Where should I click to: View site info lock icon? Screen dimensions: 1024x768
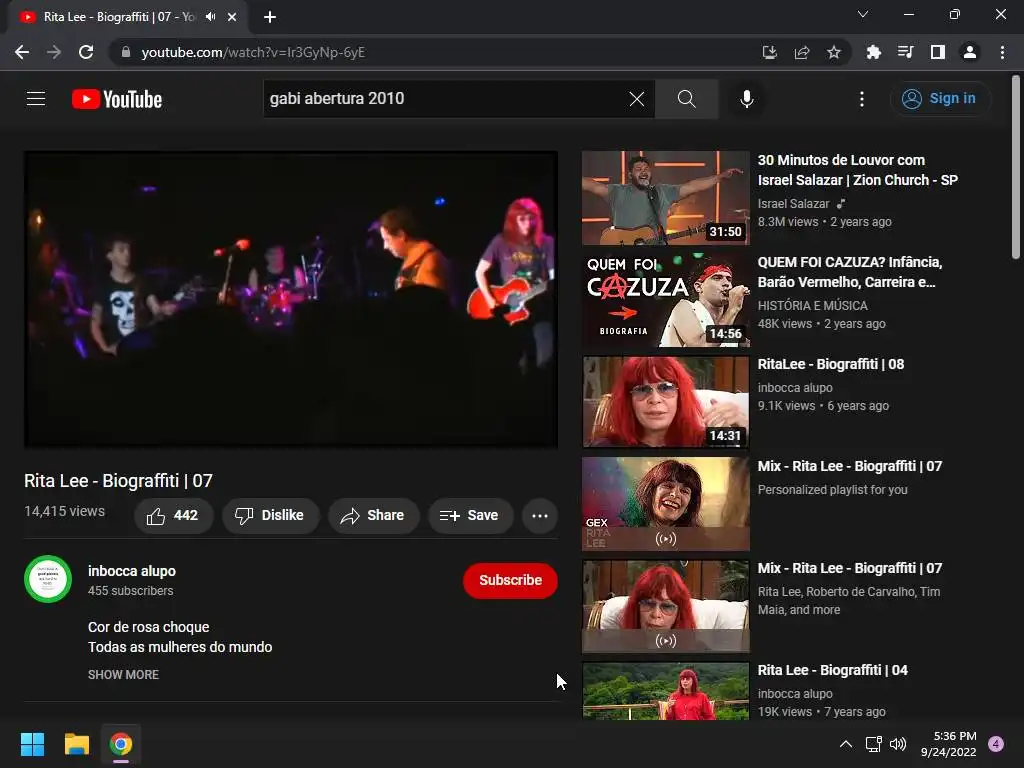(126, 52)
